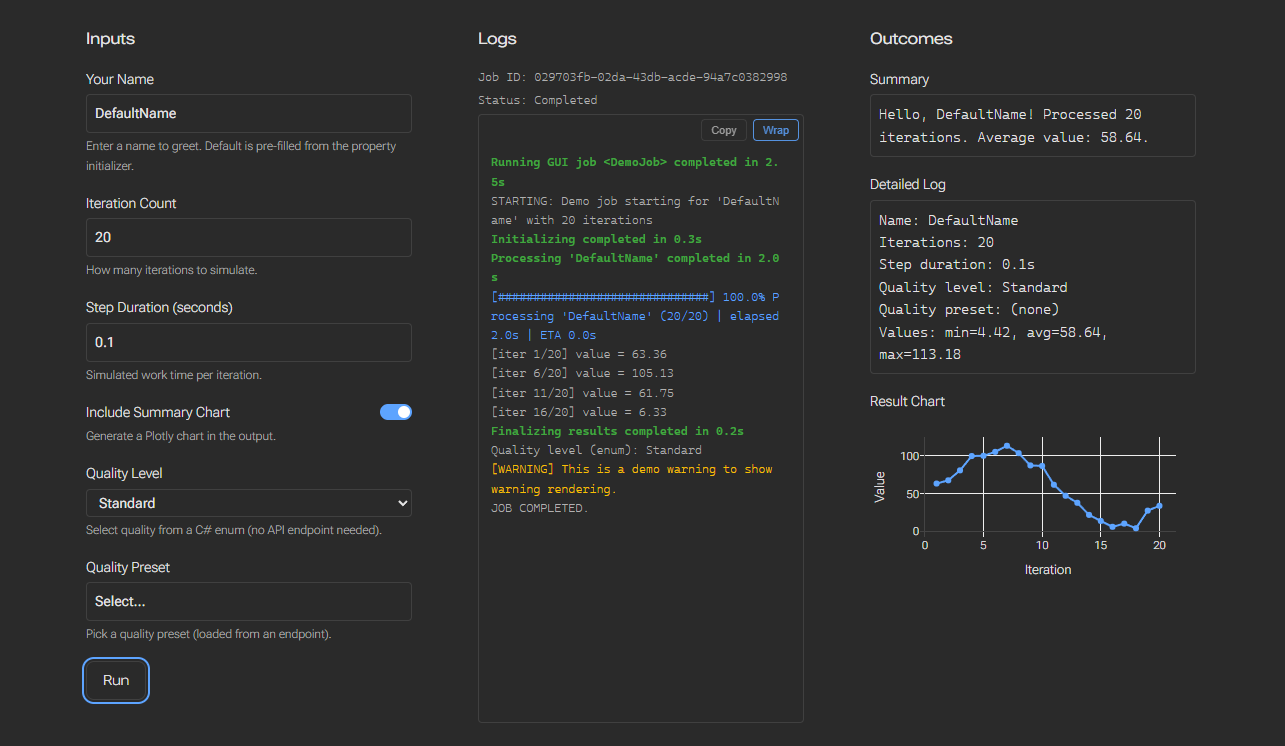
Task: Click the Job ID text
Action: click(x=633, y=77)
